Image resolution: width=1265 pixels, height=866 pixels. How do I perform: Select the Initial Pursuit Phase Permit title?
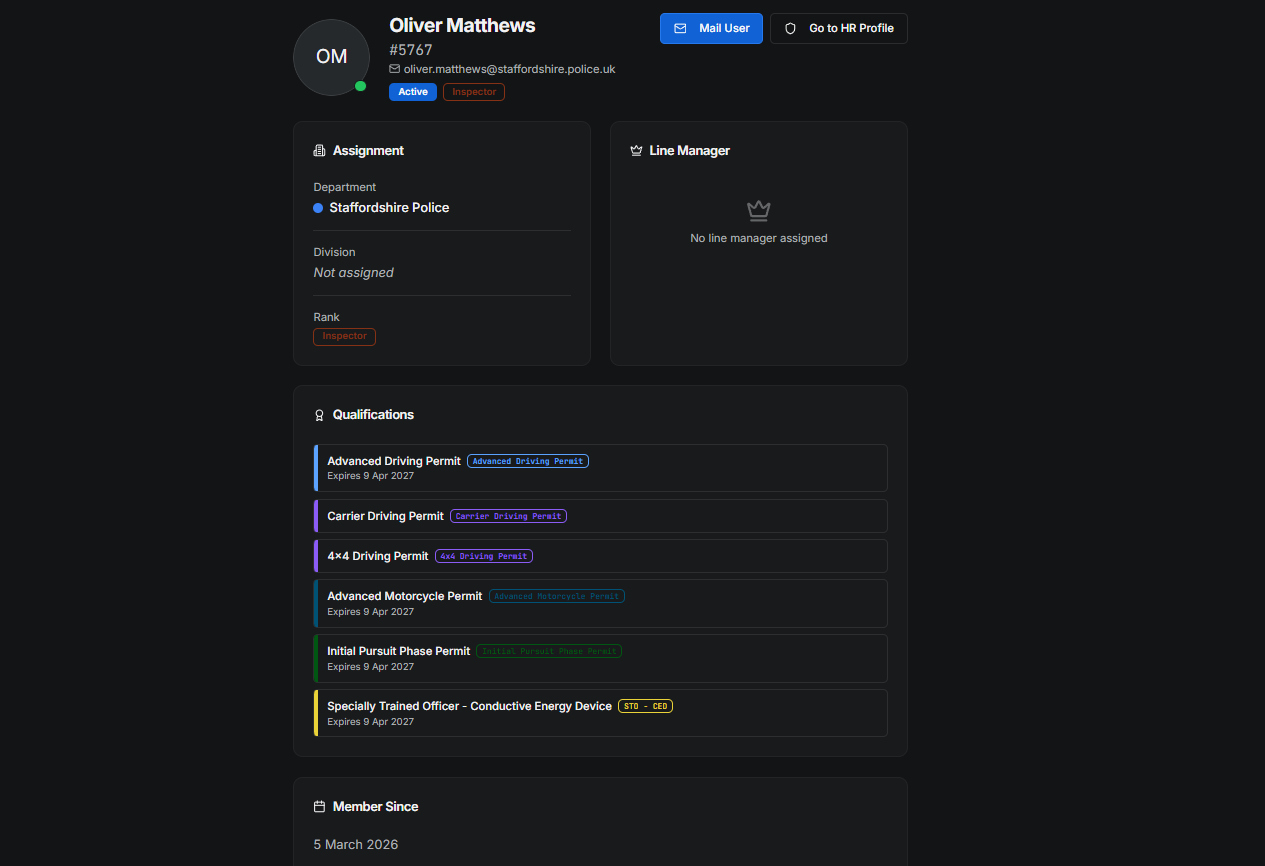coord(398,651)
